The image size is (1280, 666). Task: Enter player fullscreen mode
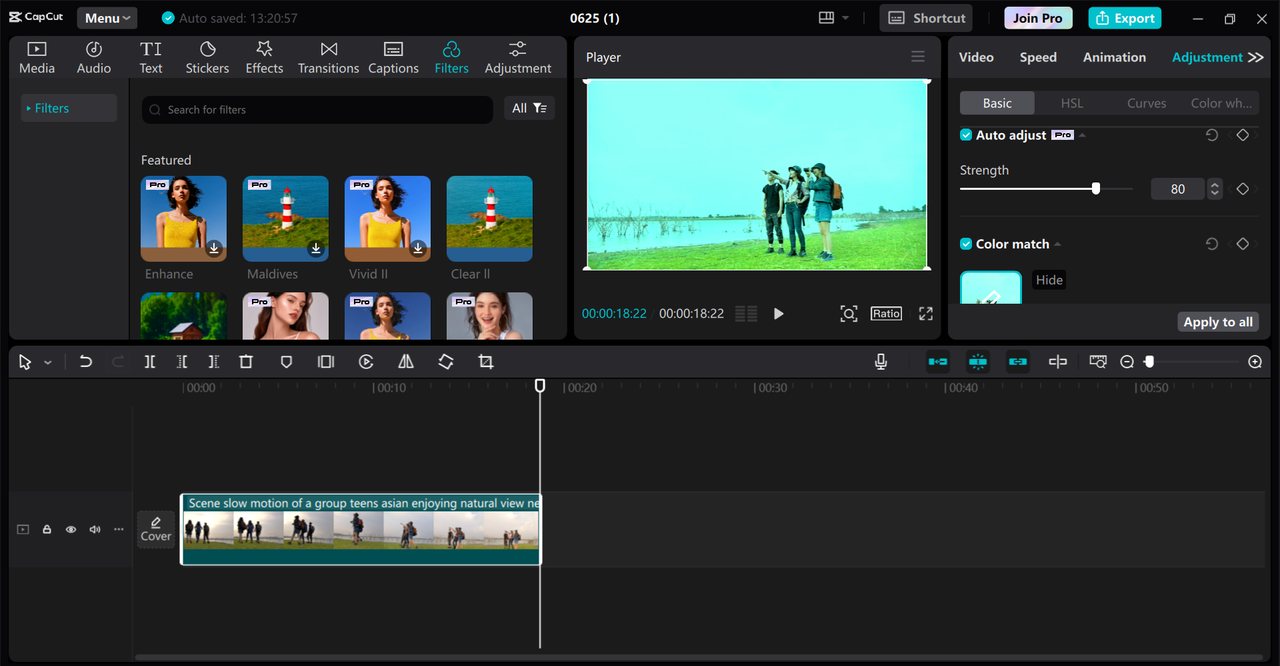click(926, 314)
